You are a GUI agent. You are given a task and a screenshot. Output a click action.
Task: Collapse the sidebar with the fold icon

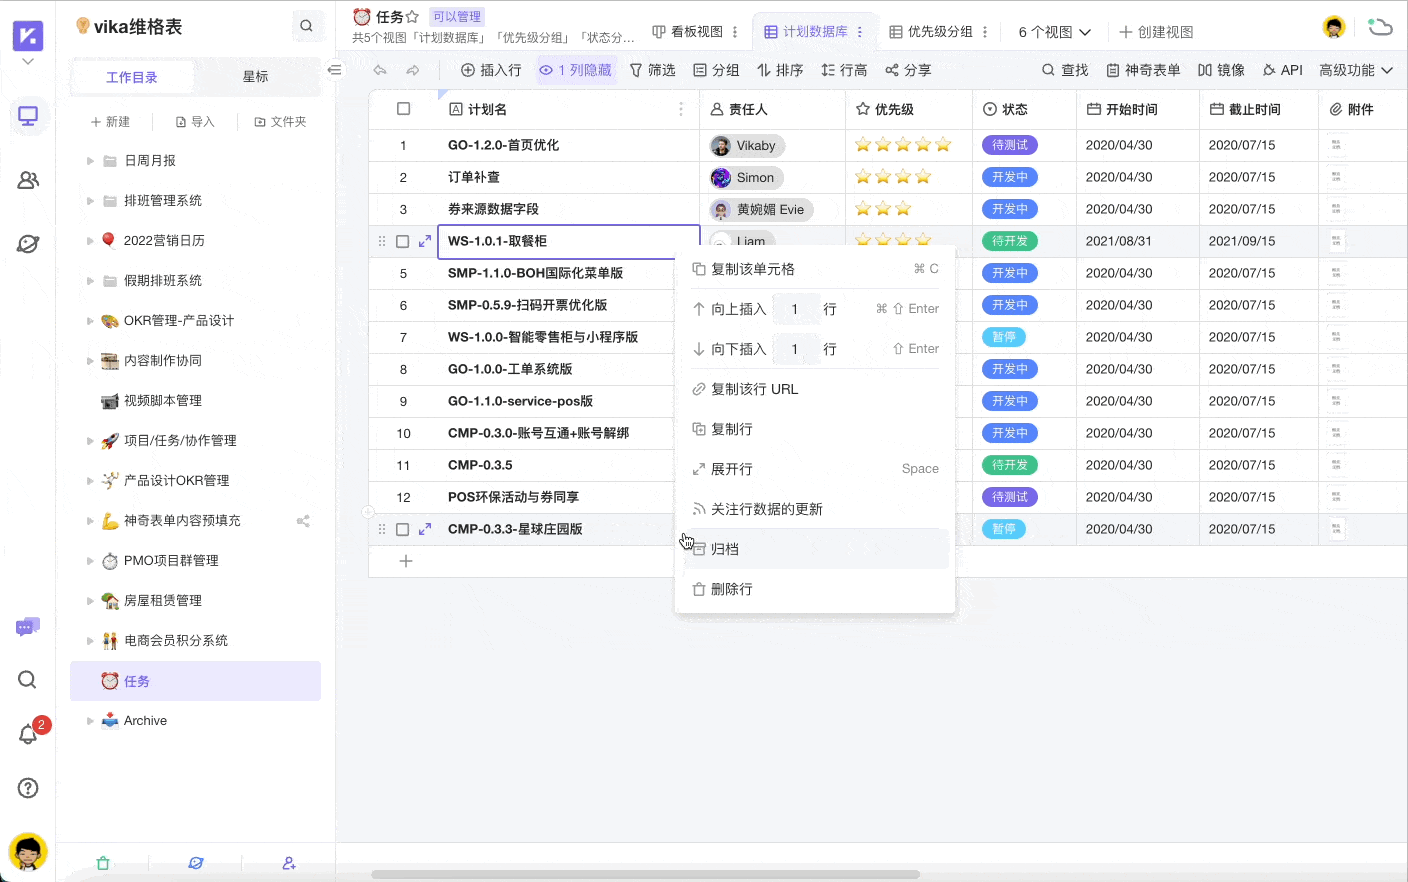pos(335,70)
